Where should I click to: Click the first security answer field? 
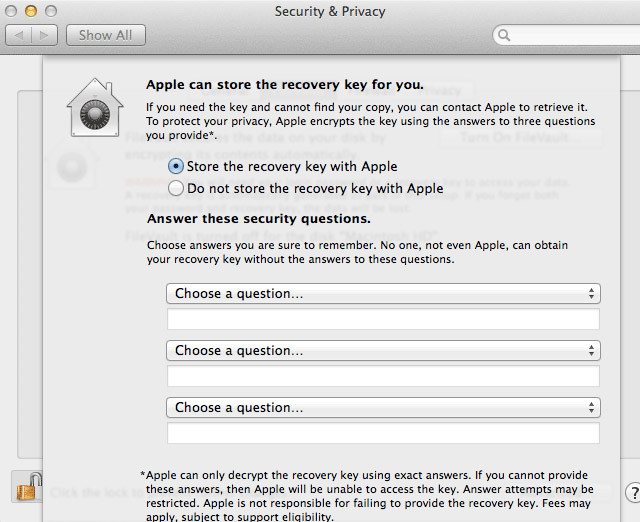[383, 319]
